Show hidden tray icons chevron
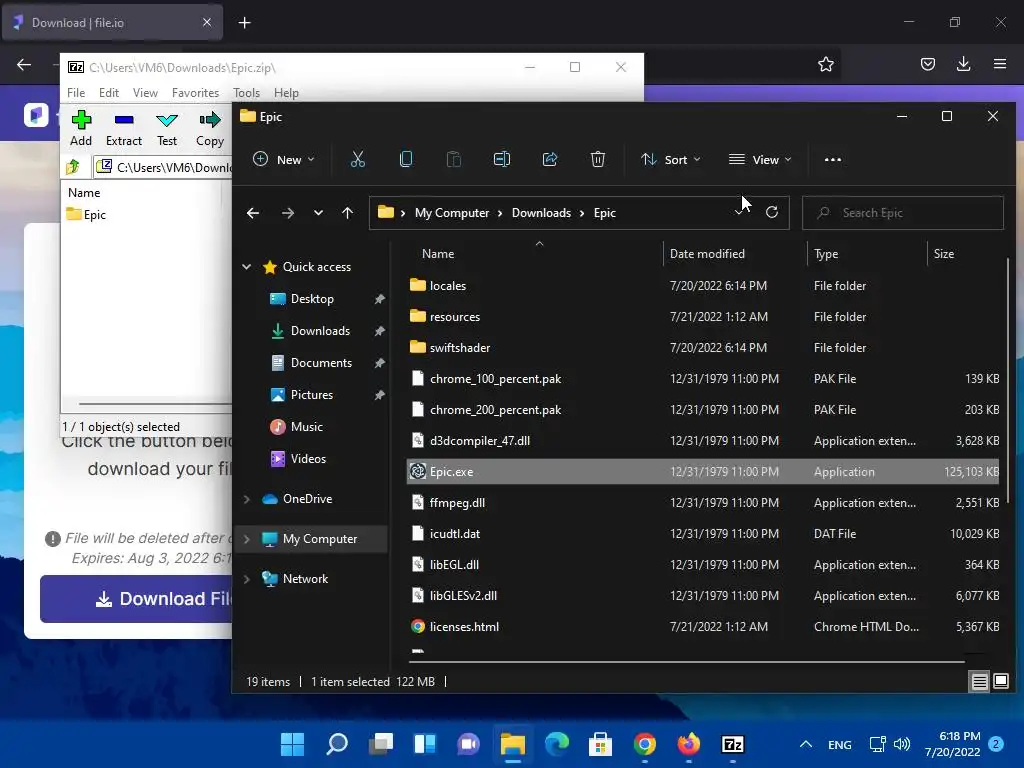The image size is (1024, 768). (806, 744)
